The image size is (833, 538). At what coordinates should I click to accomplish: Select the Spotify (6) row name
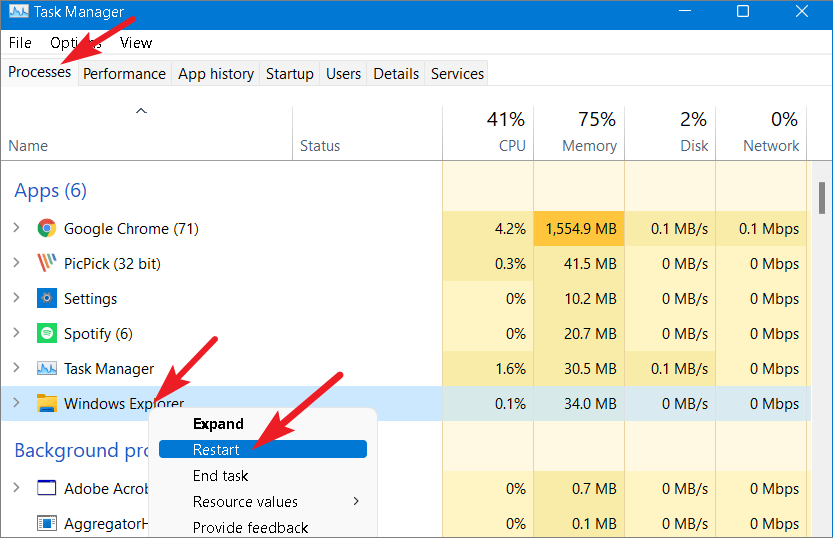click(98, 334)
